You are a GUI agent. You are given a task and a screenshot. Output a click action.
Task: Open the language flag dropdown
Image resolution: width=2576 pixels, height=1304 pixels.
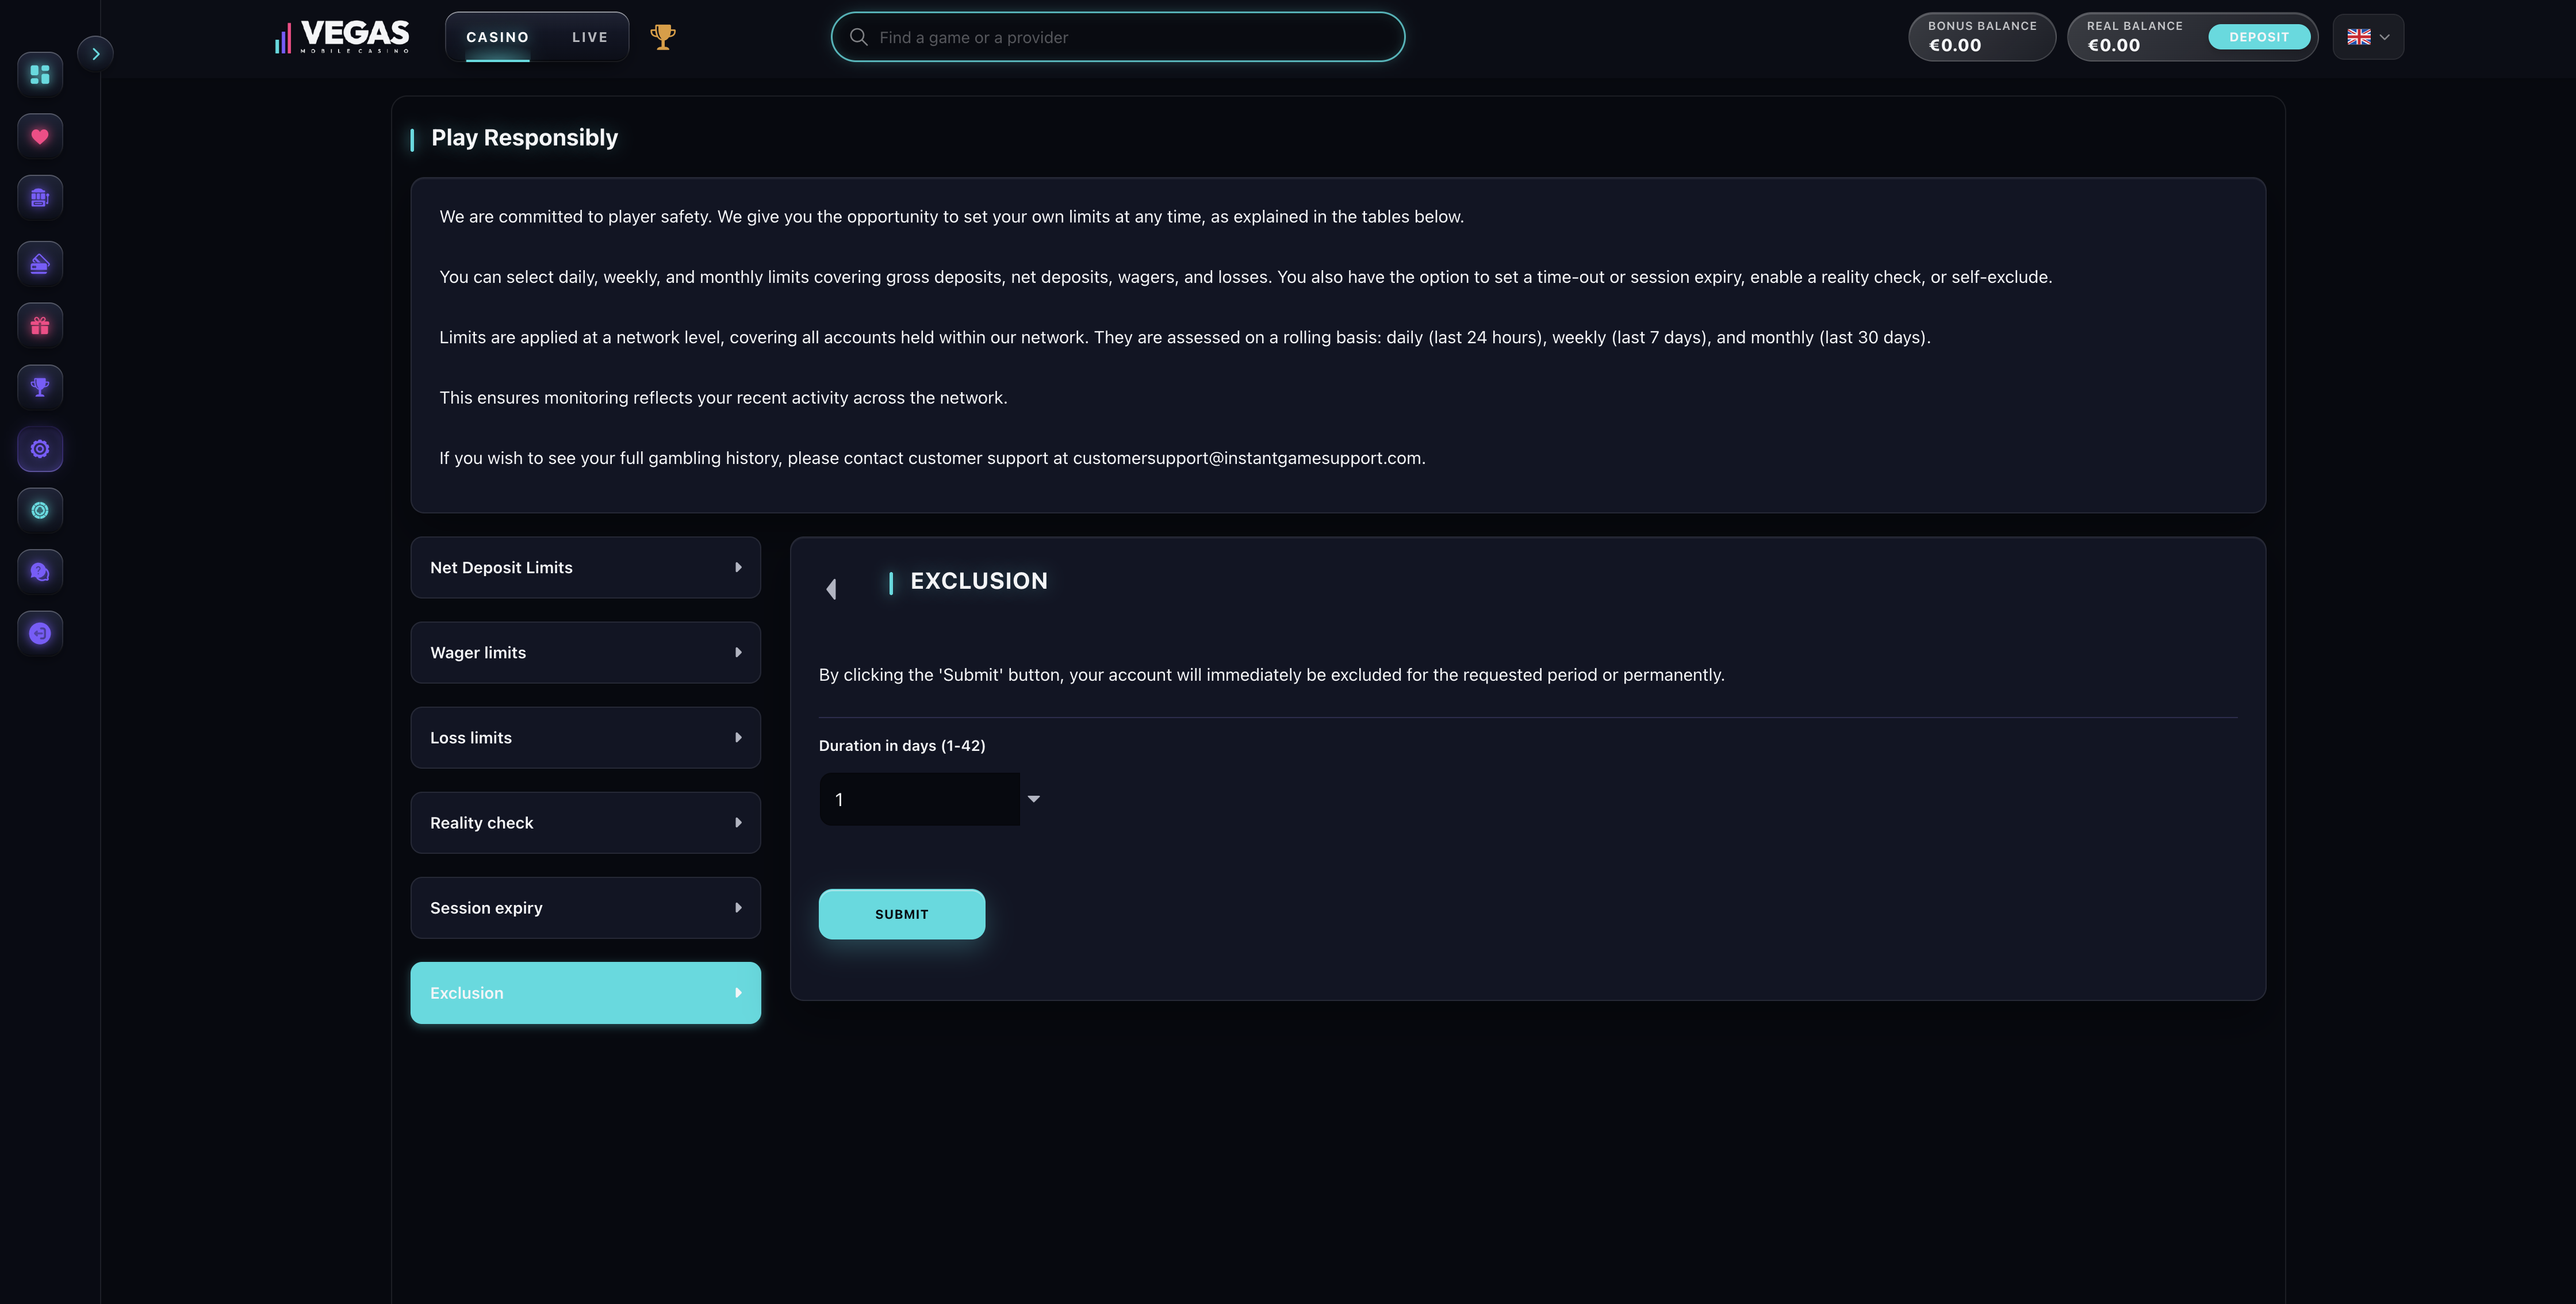point(2368,37)
